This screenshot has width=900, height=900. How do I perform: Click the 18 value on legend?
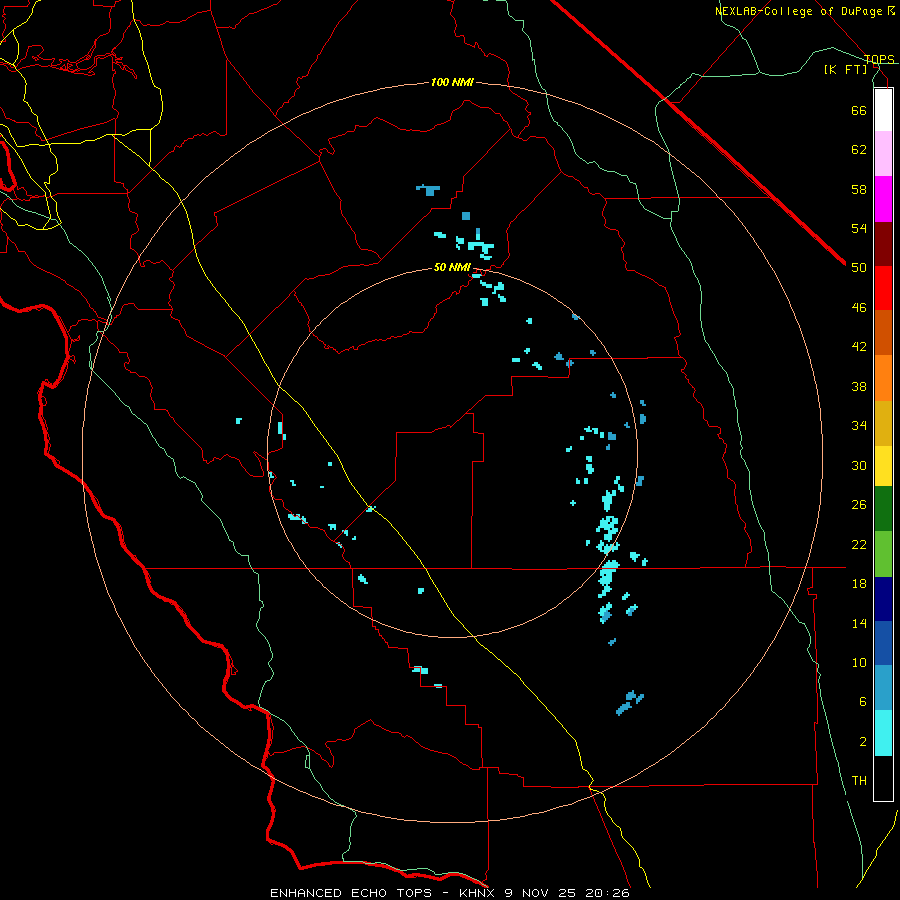[x=859, y=583]
